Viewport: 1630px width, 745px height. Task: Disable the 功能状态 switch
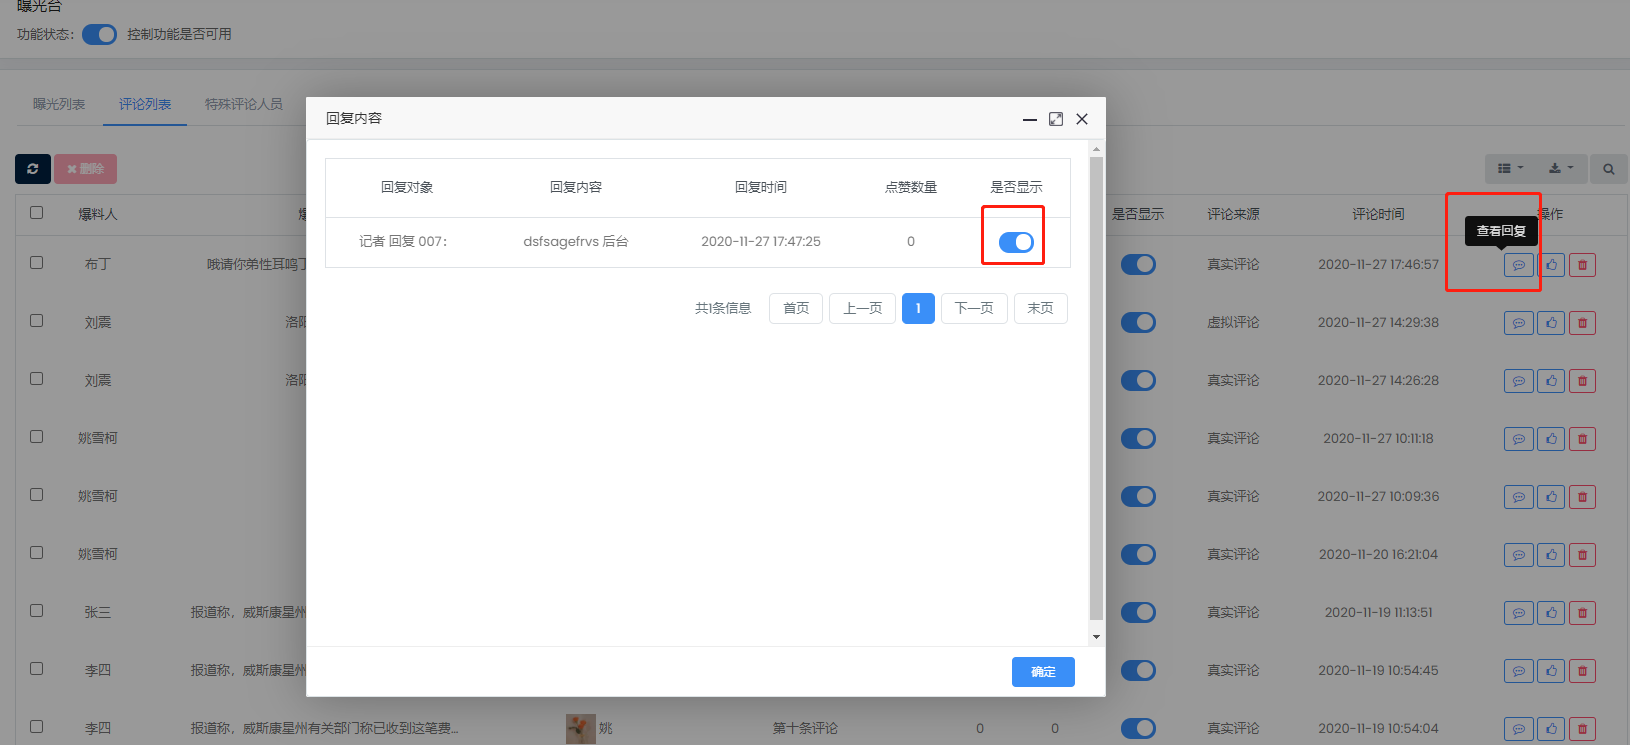pos(99,35)
